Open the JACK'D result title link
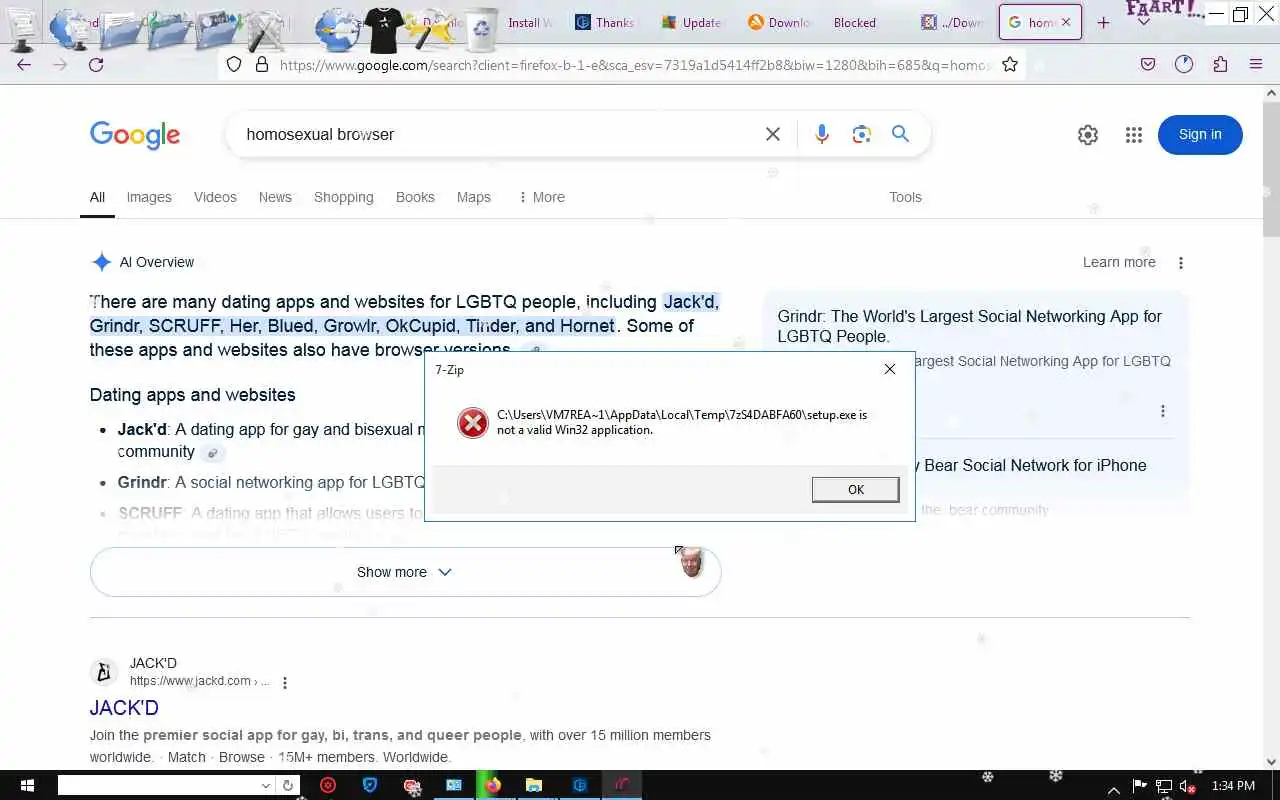This screenshot has width=1280, height=800. (x=124, y=707)
